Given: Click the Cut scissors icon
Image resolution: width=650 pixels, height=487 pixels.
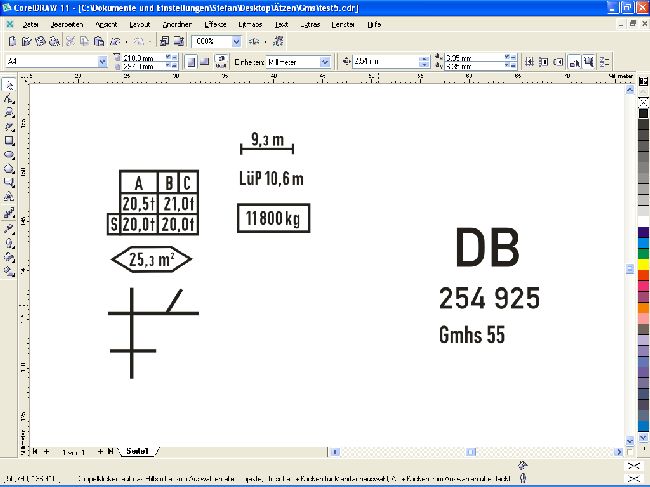Looking at the screenshot, I should [x=71, y=42].
